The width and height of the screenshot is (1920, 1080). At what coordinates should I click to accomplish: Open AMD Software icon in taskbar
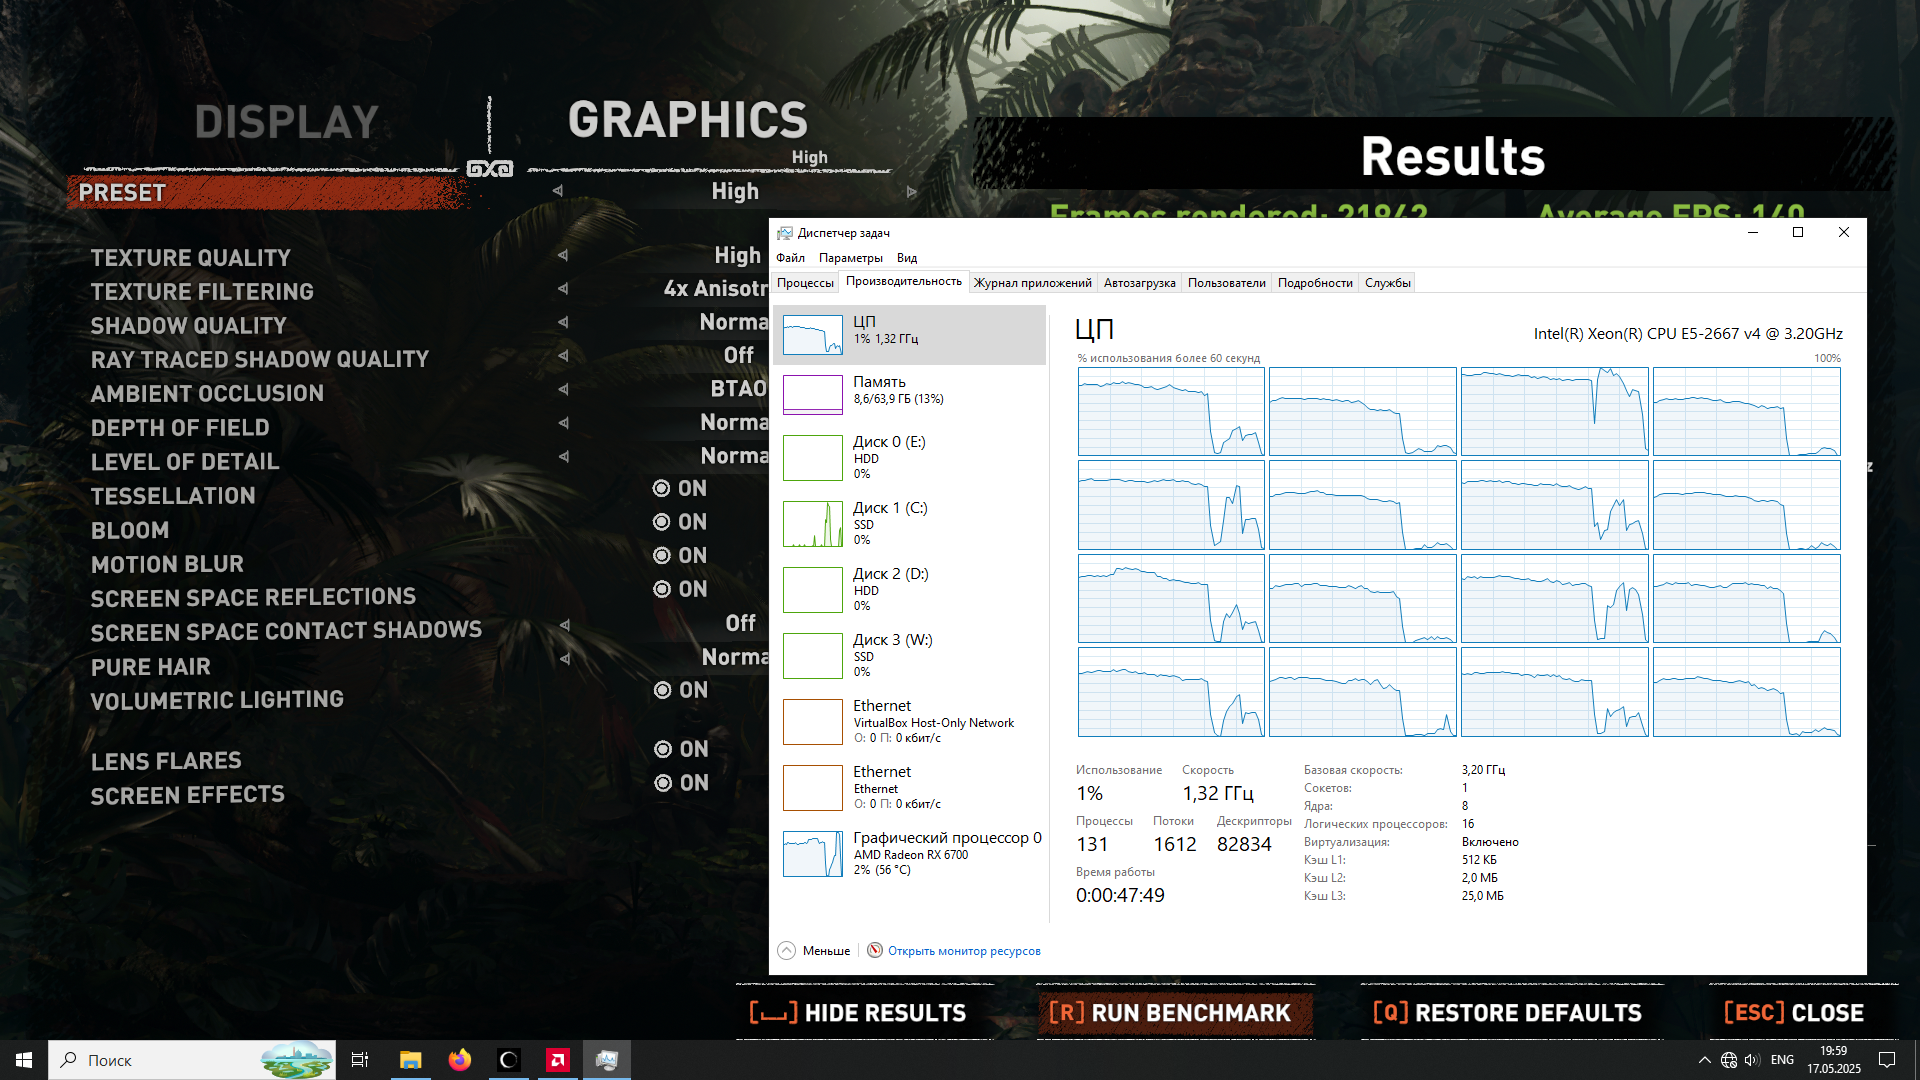click(557, 1060)
